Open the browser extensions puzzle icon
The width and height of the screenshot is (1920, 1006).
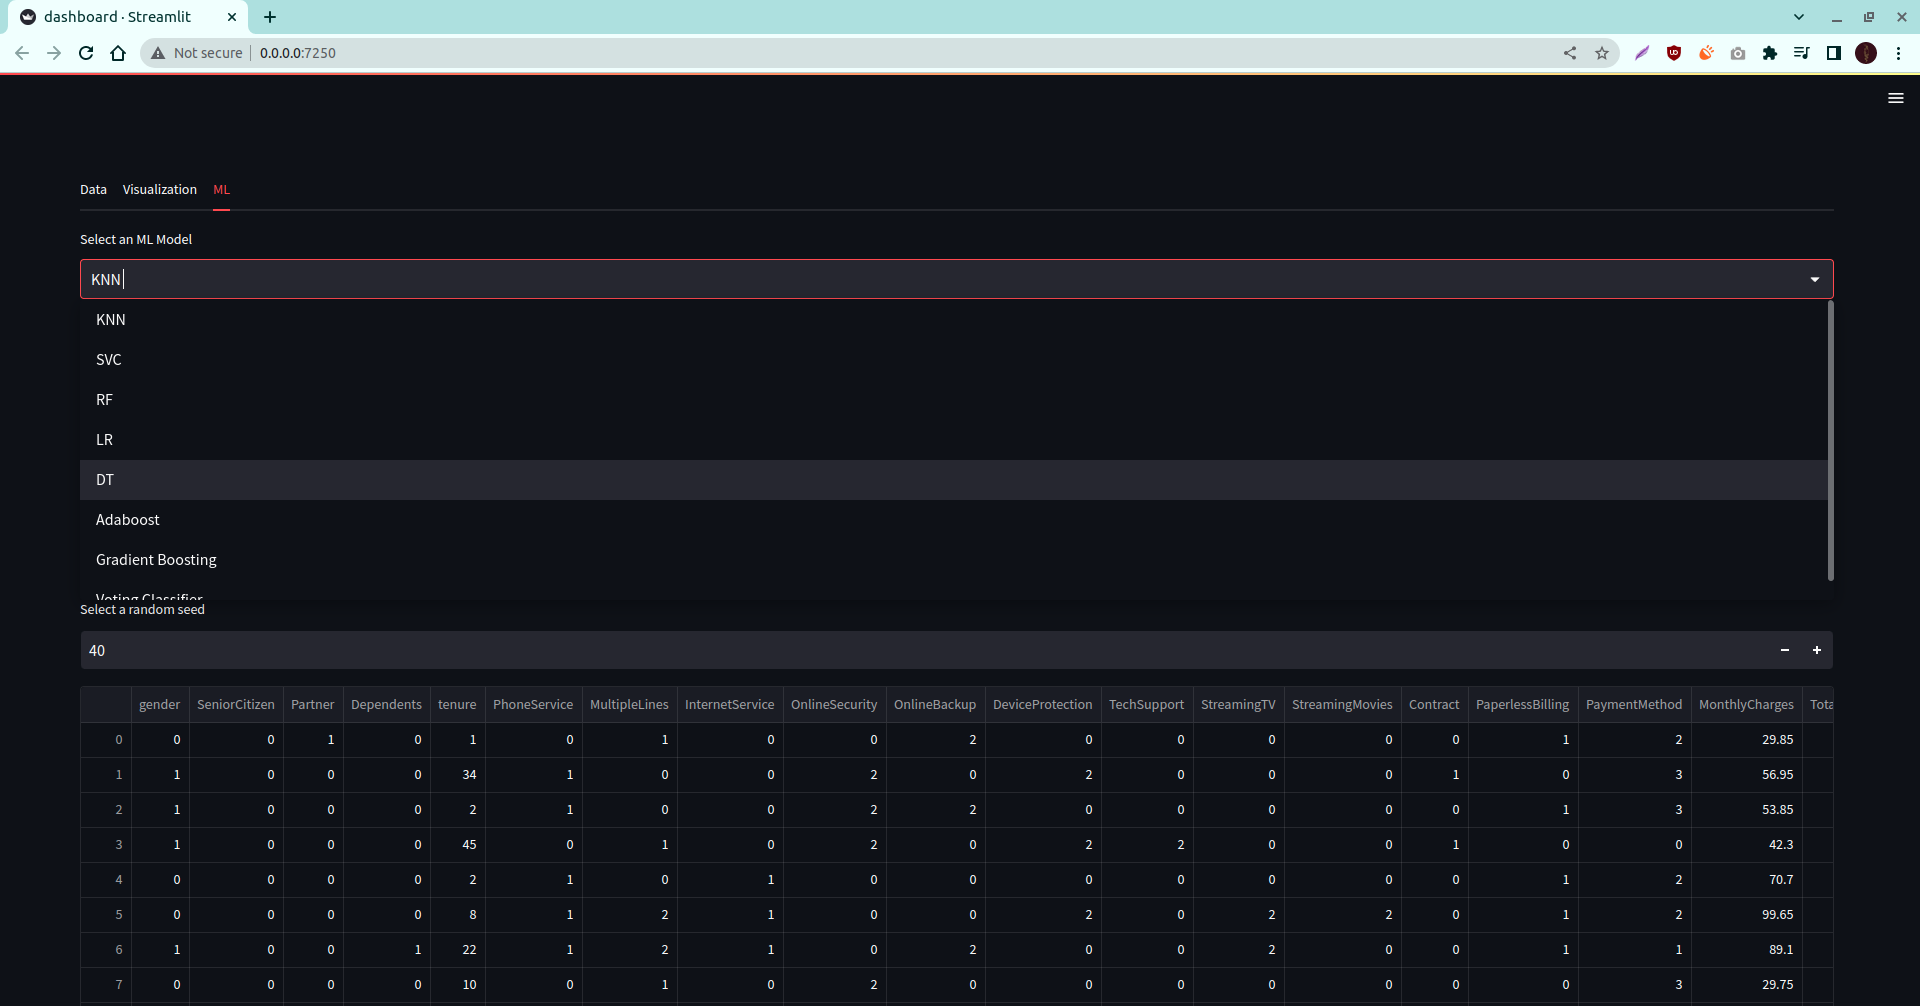click(x=1770, y=53)
